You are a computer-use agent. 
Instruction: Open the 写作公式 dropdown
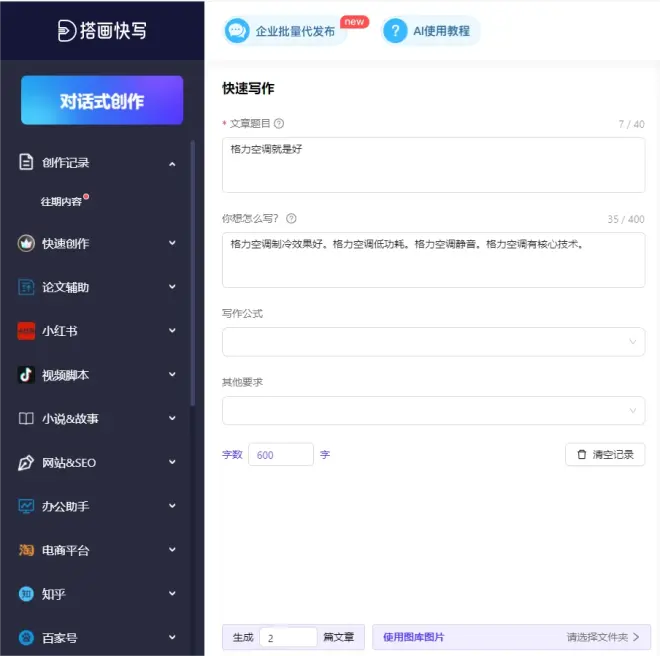(x=433, y=342)
